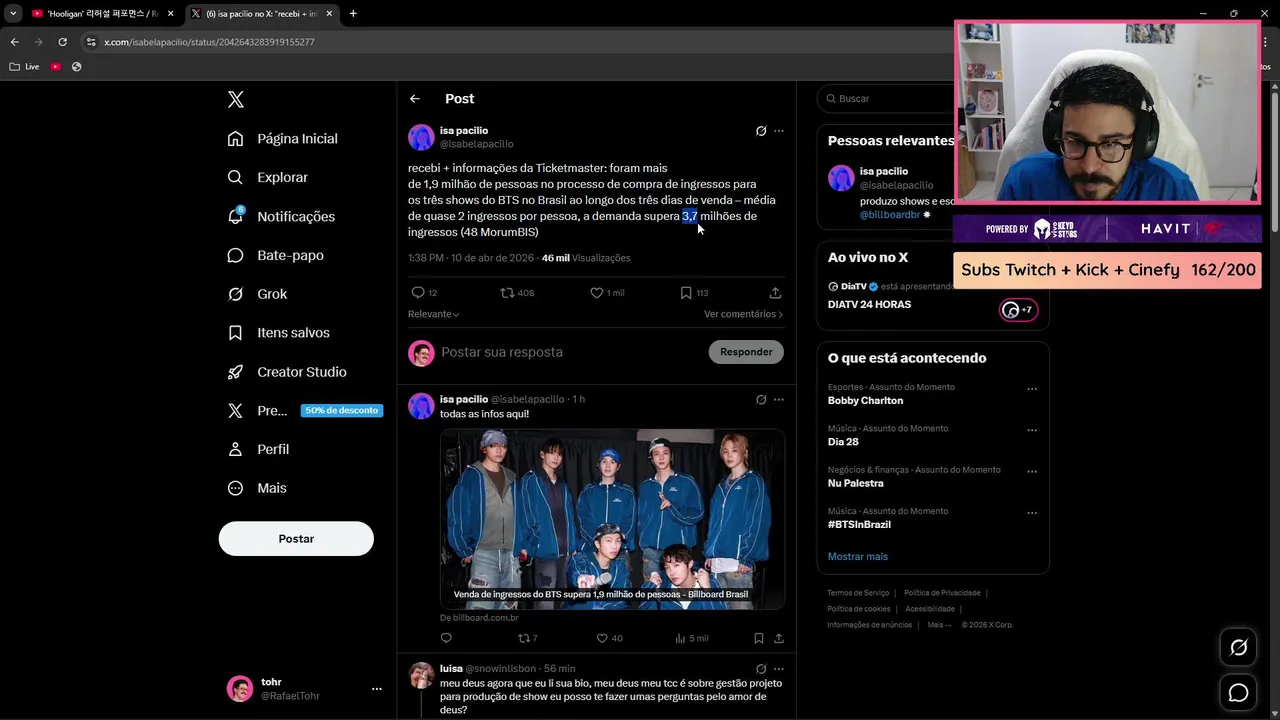Open more options for Bobby Charlton trend
Image resolution: width=1280 pixels, height=720 pixels.
[1032, 389]
